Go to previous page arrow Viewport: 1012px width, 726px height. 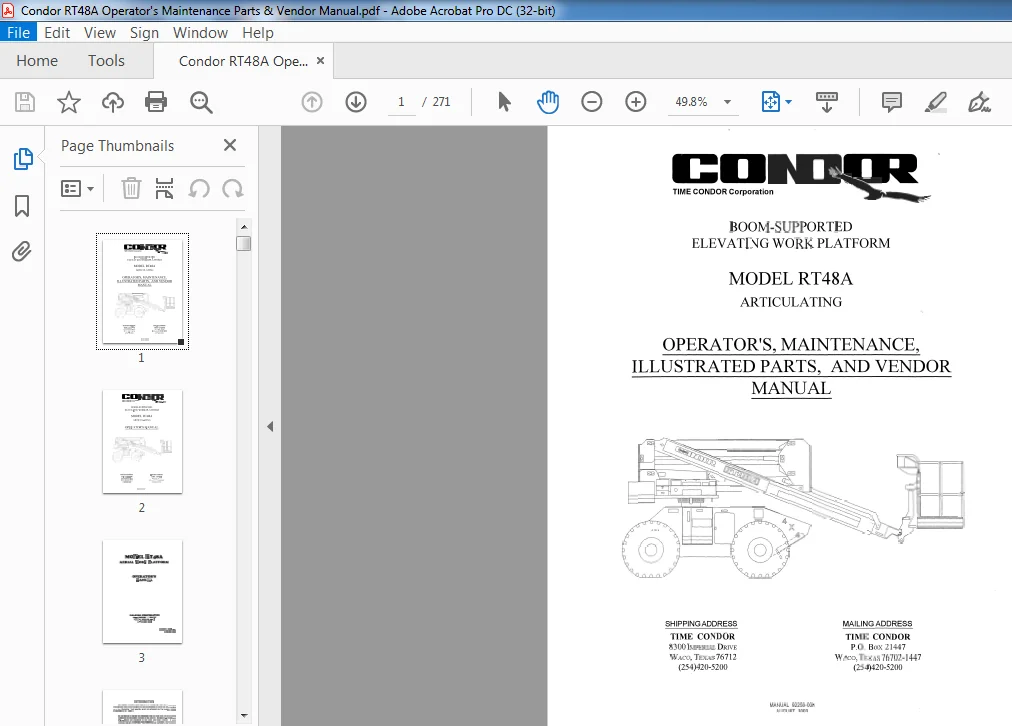(x=312, y=102)
